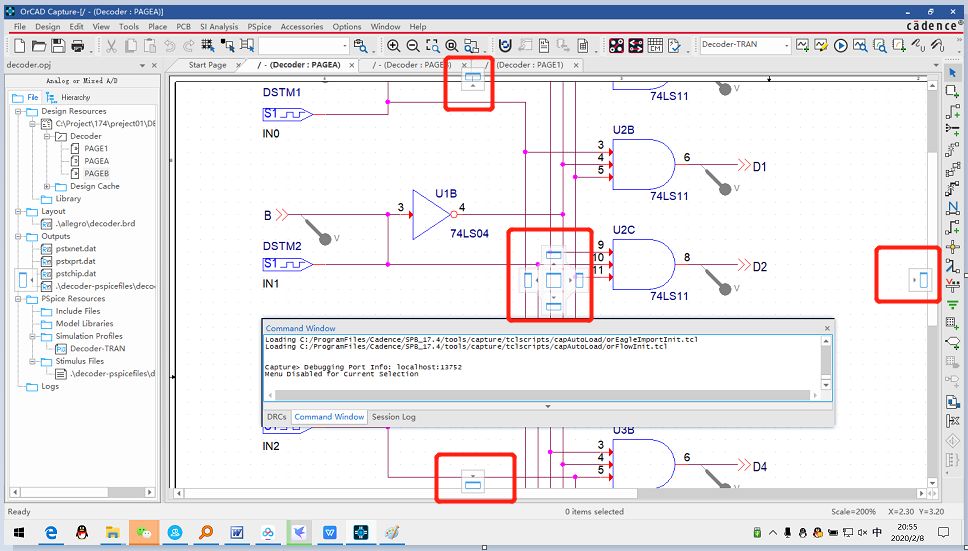Switch to the Decoder : PAGE1 tab

[x=530, y=65]
